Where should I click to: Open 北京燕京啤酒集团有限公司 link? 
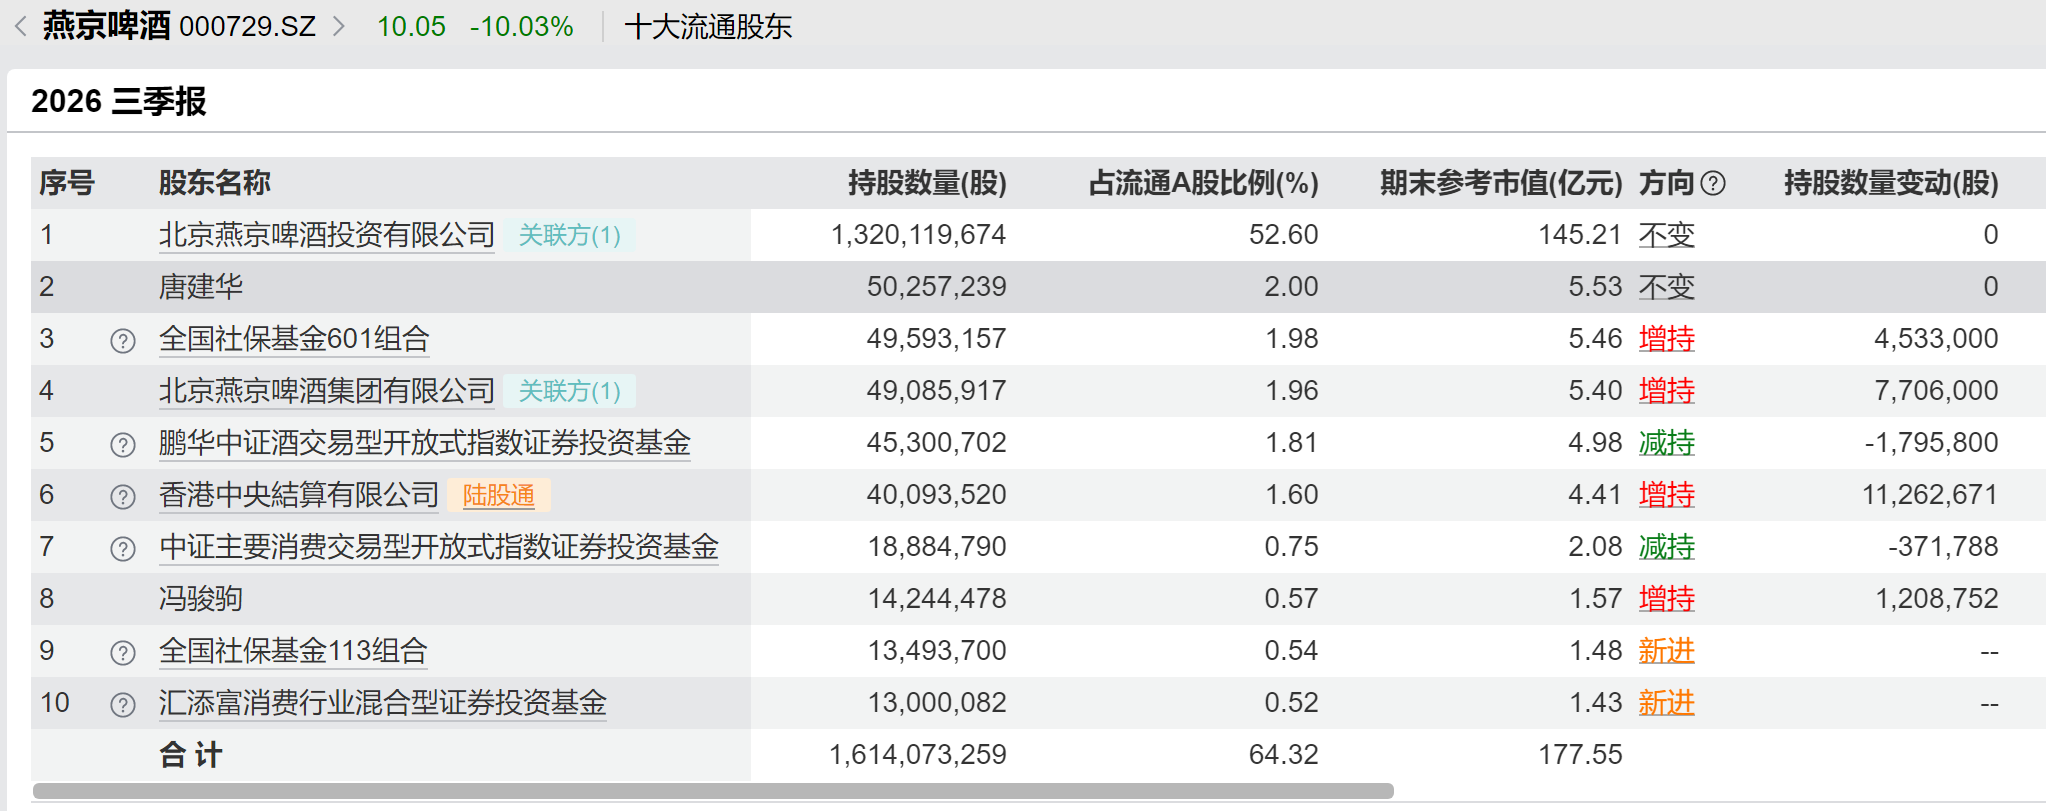tap(327, 391)
